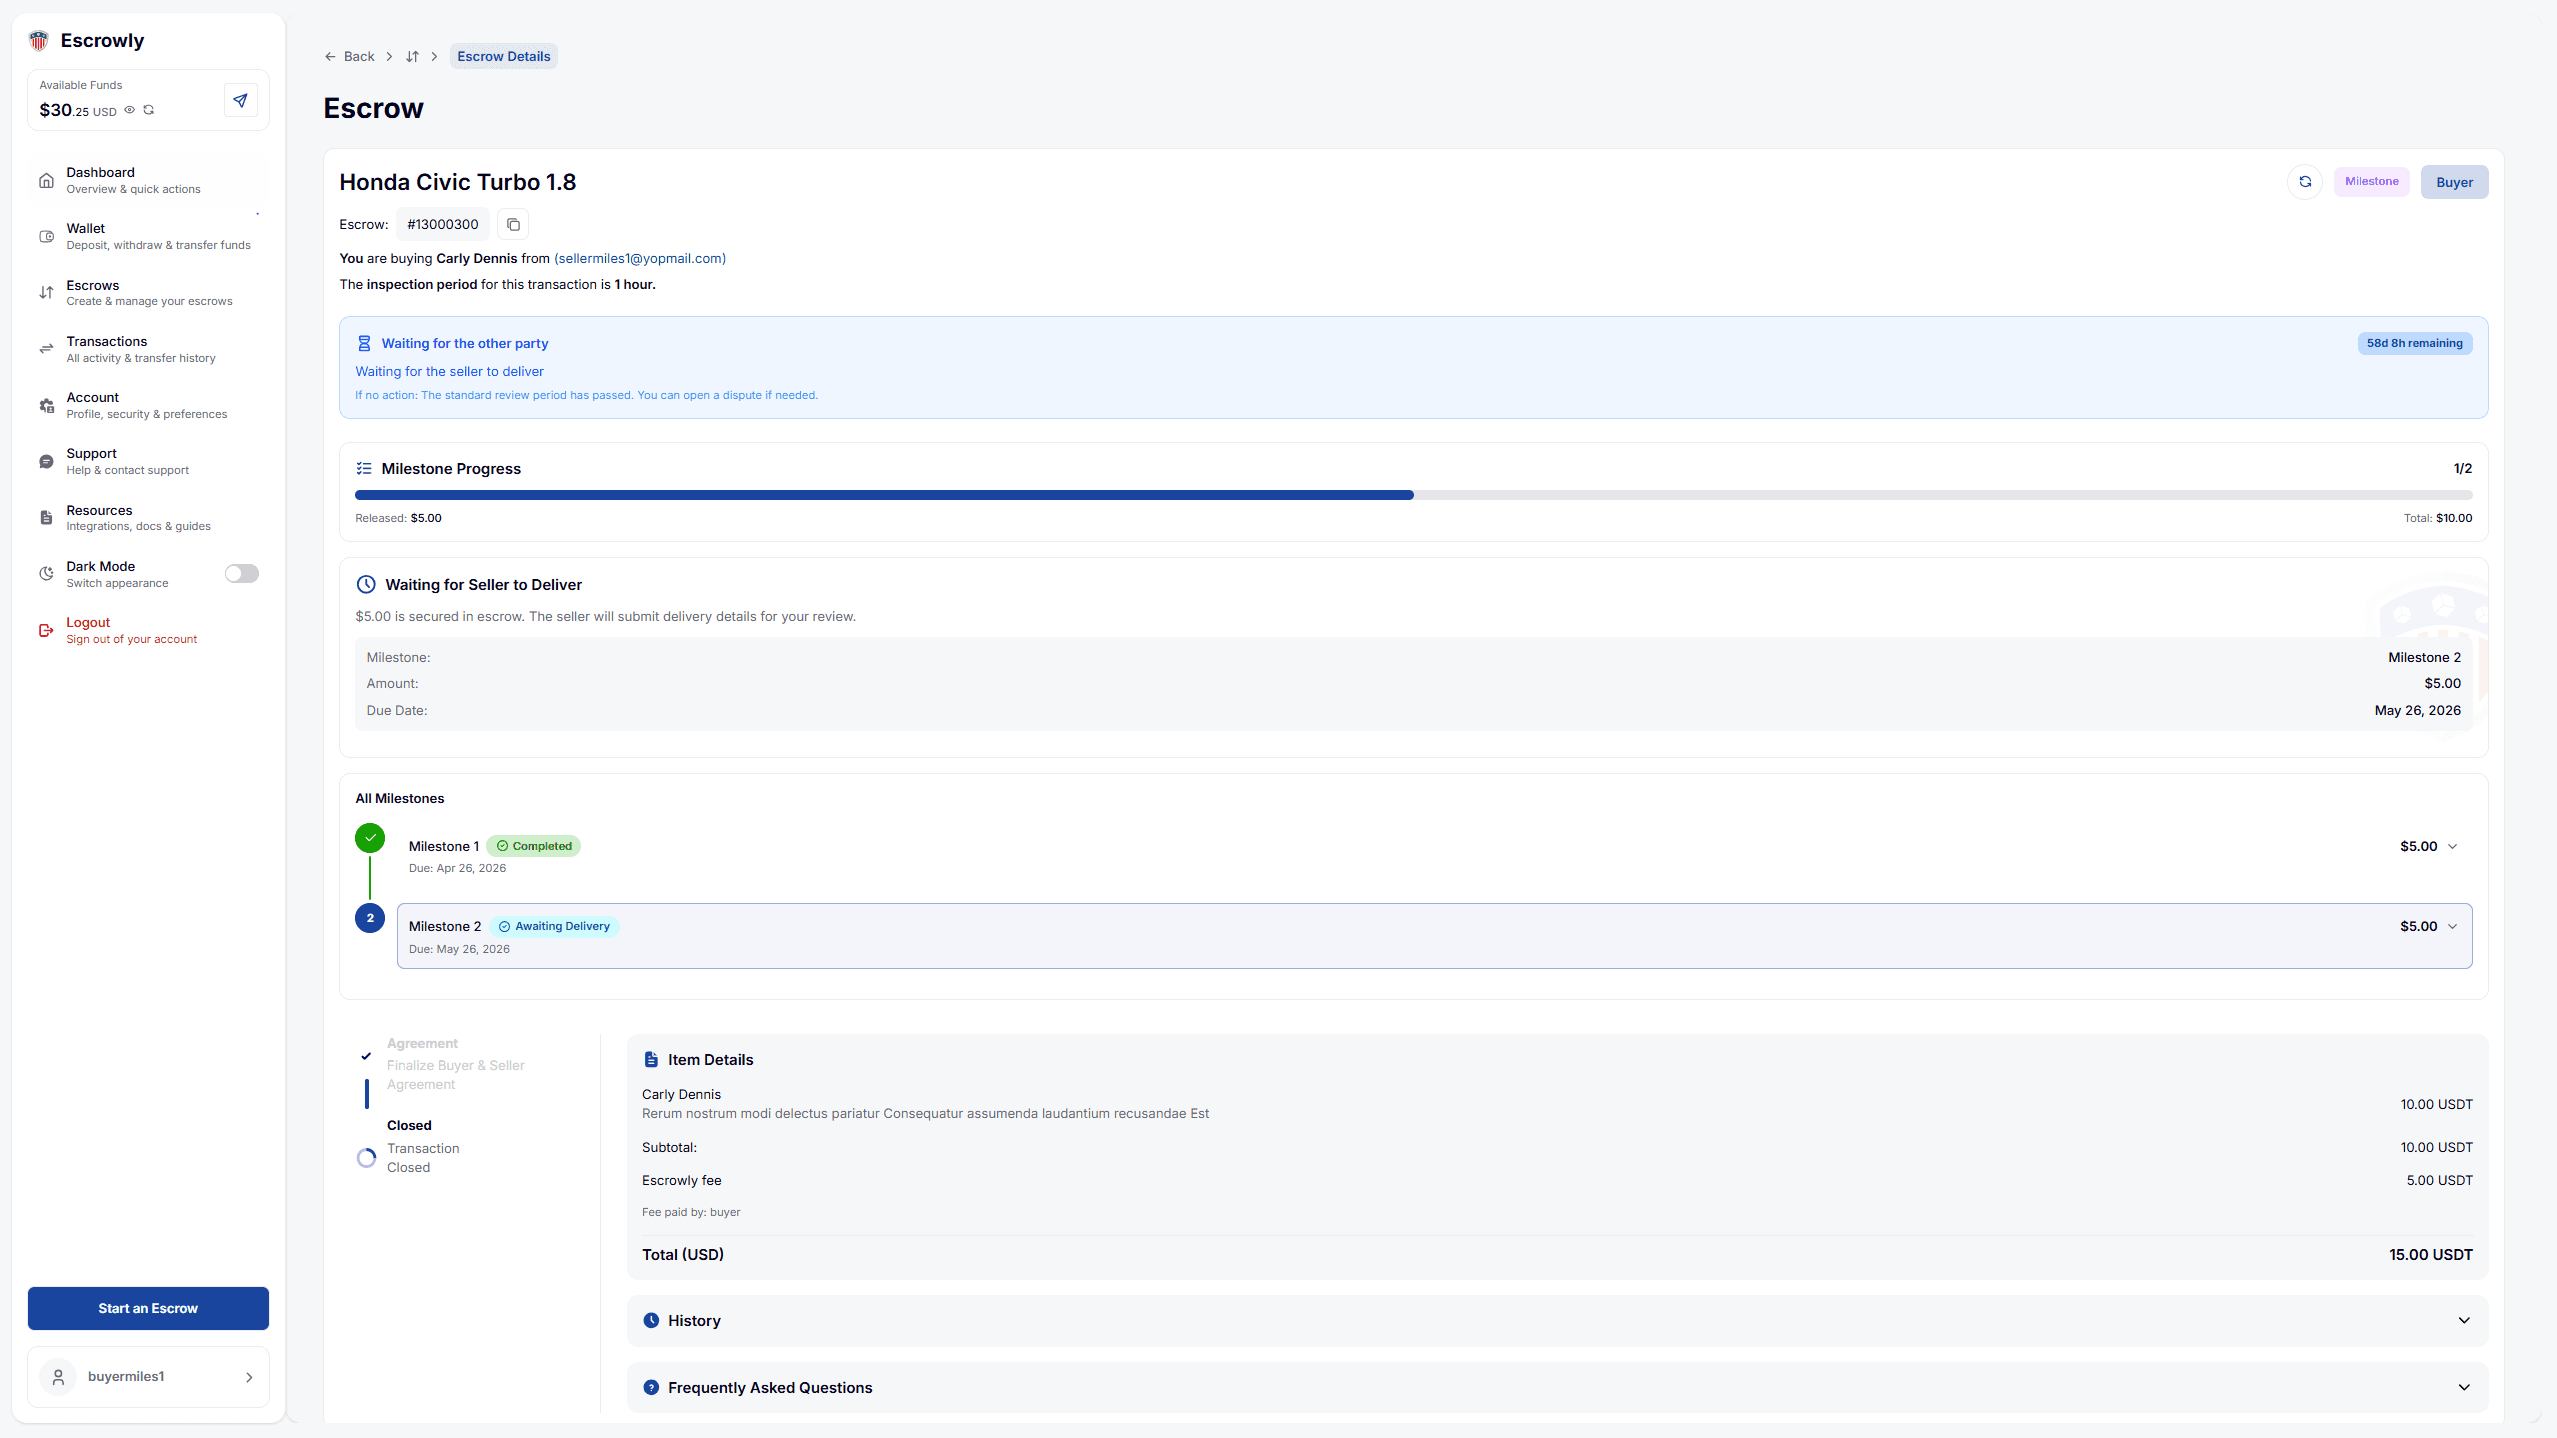The height and width of the screenshot is (1438, 2557).
Task: Open the Wallet section
Action: coord(148,237)
